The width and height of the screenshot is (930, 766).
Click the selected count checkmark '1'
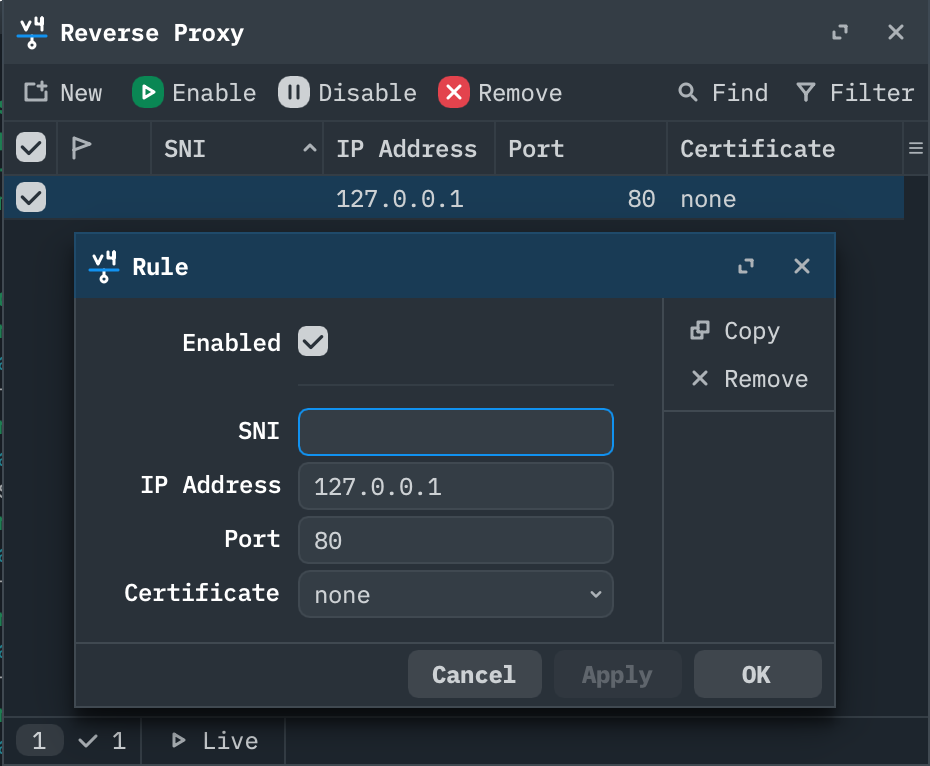point(102,740)
